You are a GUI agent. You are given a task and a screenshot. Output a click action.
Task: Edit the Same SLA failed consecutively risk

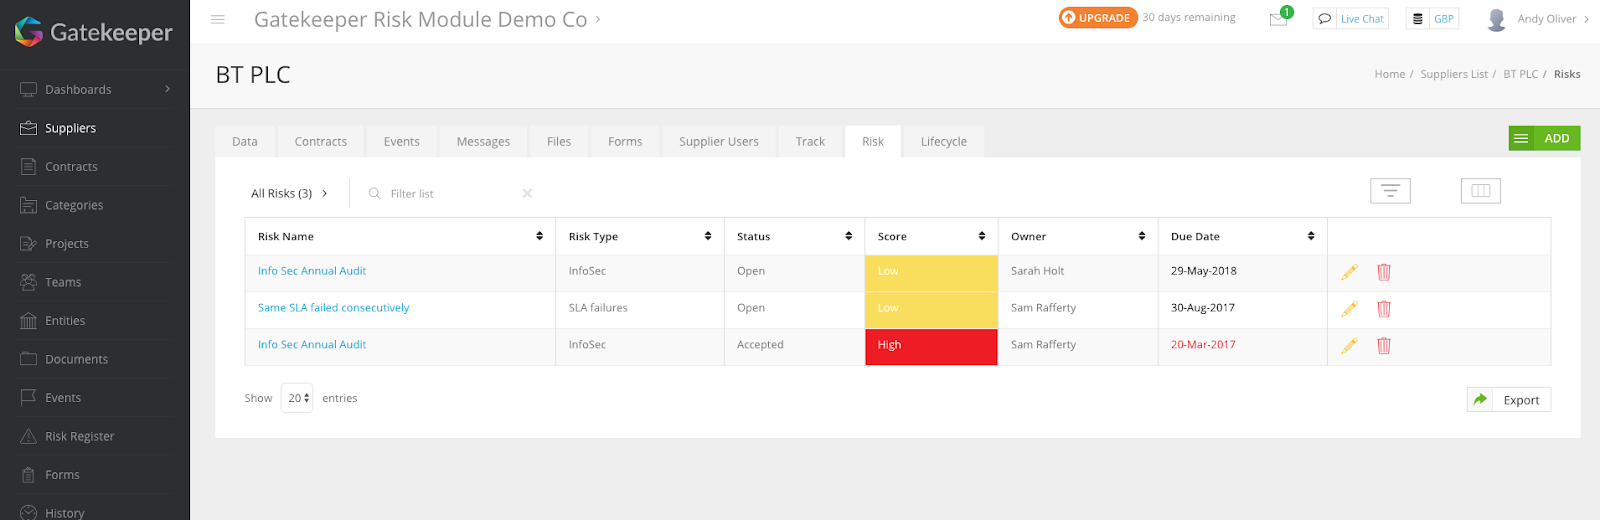1349,309
